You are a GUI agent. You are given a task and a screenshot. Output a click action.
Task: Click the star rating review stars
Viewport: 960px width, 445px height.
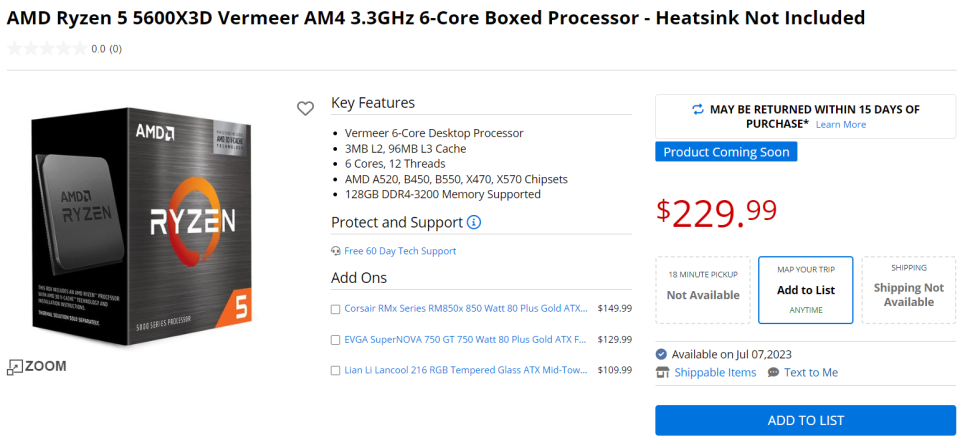46,48
